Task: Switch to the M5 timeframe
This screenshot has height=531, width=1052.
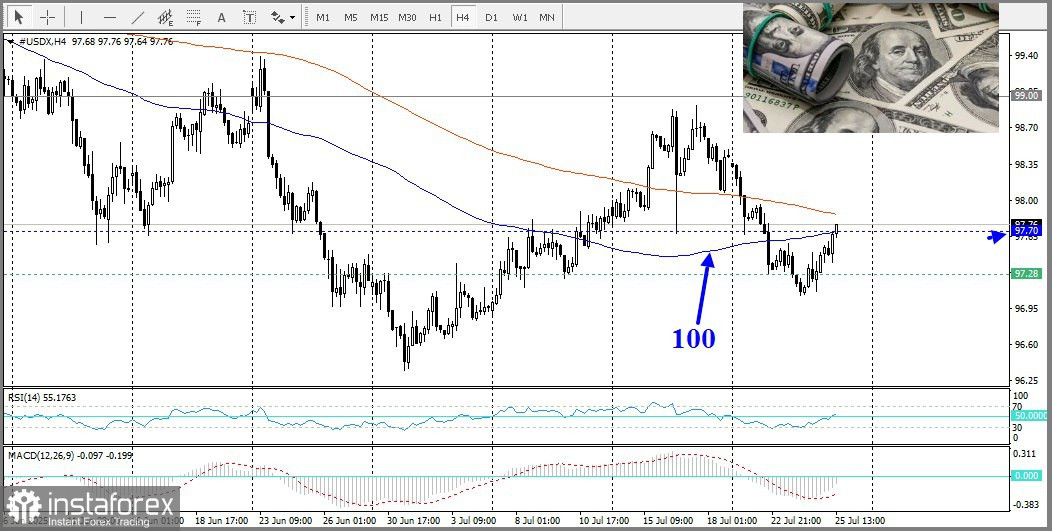Action: tap(351, 17)
